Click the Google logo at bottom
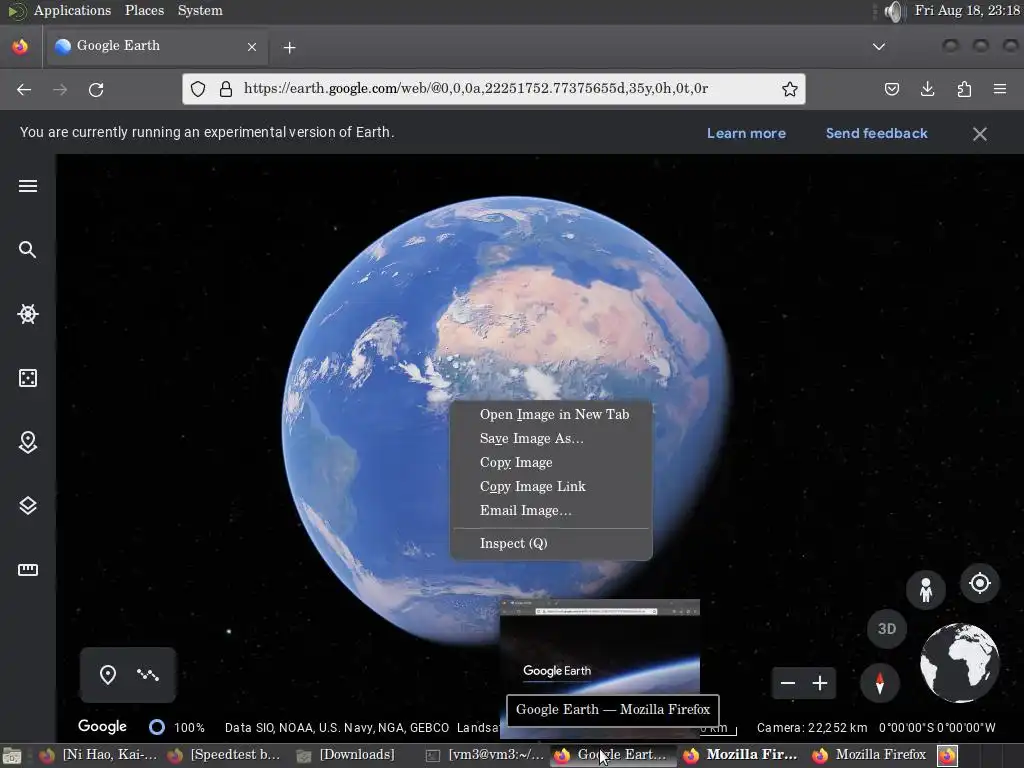 (102, 726)
